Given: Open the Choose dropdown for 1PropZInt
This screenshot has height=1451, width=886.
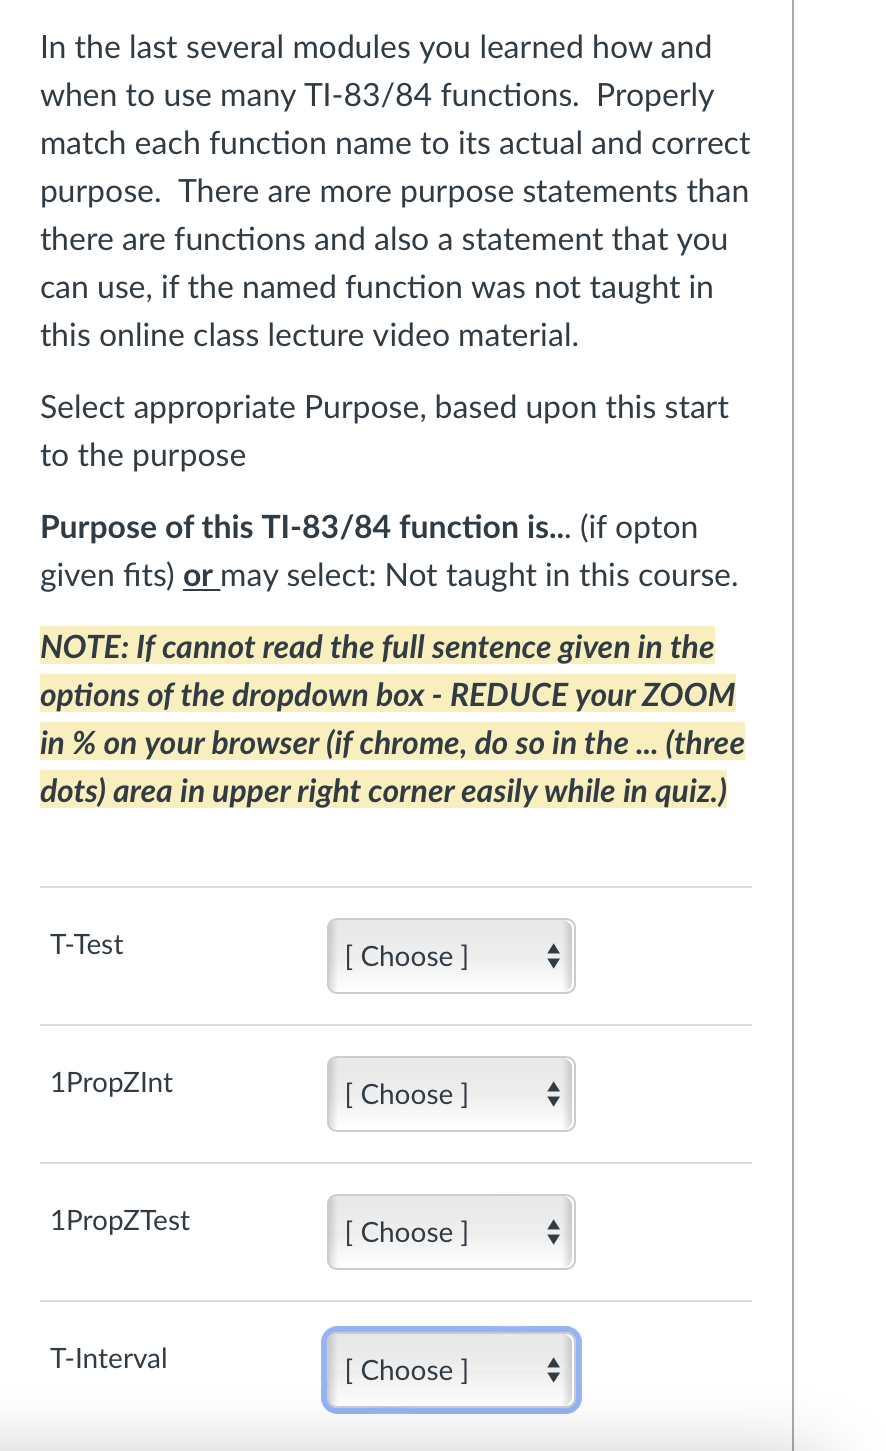Looking at the screenshot, I should pos(440,1094).
